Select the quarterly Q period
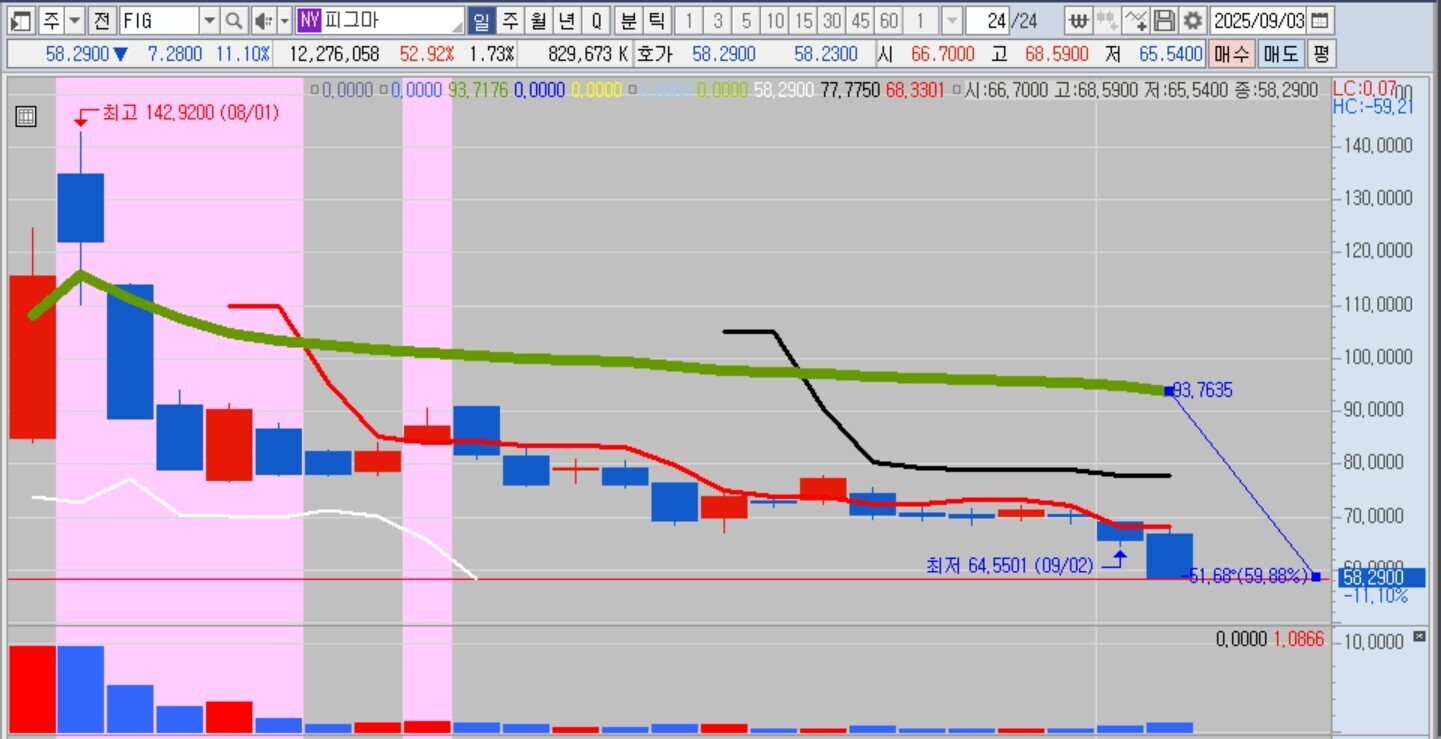1441x739 pixels. [597, 20]
